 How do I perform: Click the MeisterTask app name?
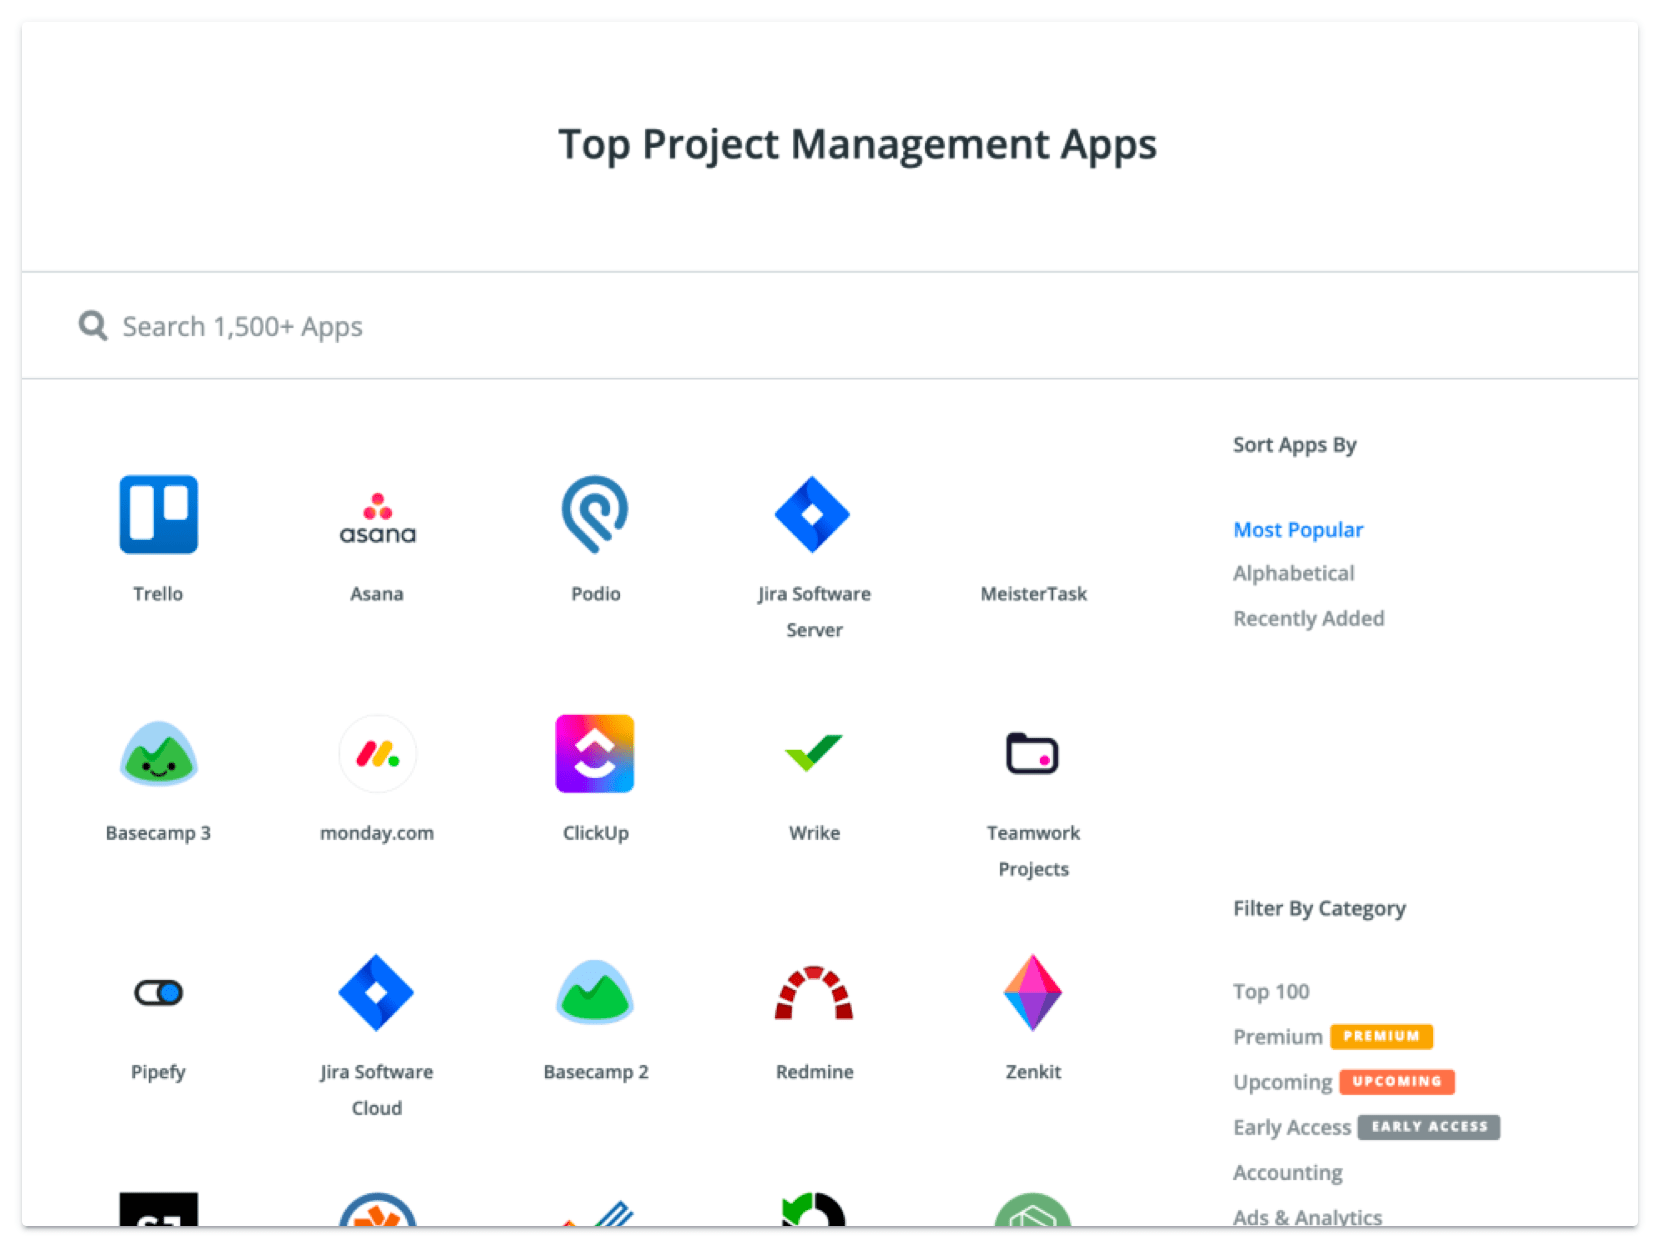point(1033,594)
